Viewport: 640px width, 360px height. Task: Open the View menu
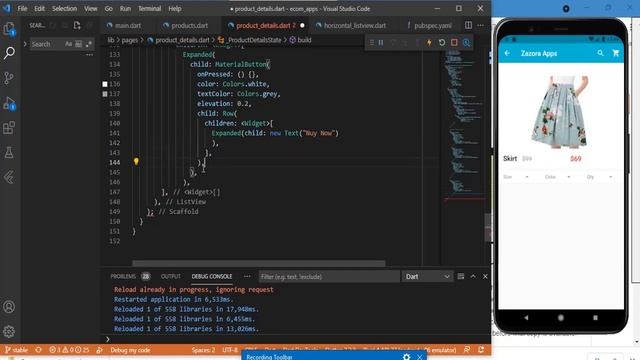[x=91, y=9]
